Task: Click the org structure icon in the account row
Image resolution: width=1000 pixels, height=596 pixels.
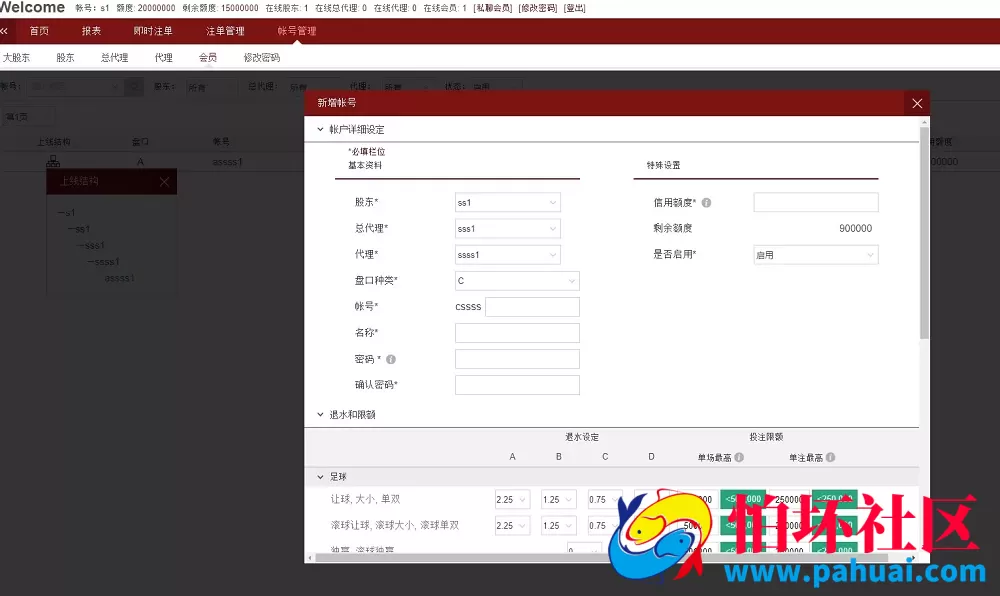Action: point(53,161)
